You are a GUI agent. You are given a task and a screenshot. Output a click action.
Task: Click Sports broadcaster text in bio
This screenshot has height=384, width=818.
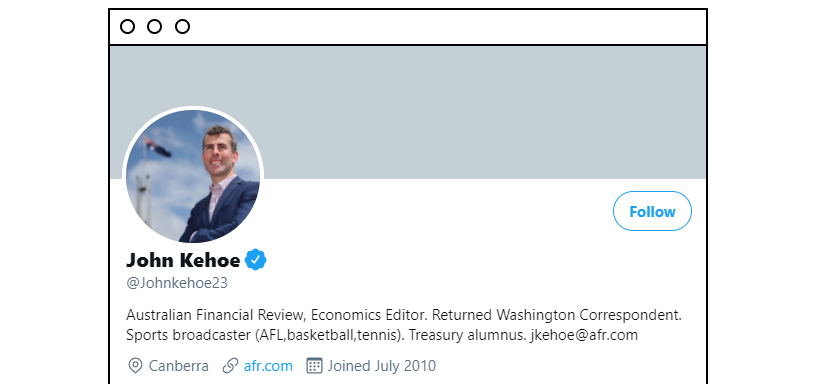pos(189,335)
